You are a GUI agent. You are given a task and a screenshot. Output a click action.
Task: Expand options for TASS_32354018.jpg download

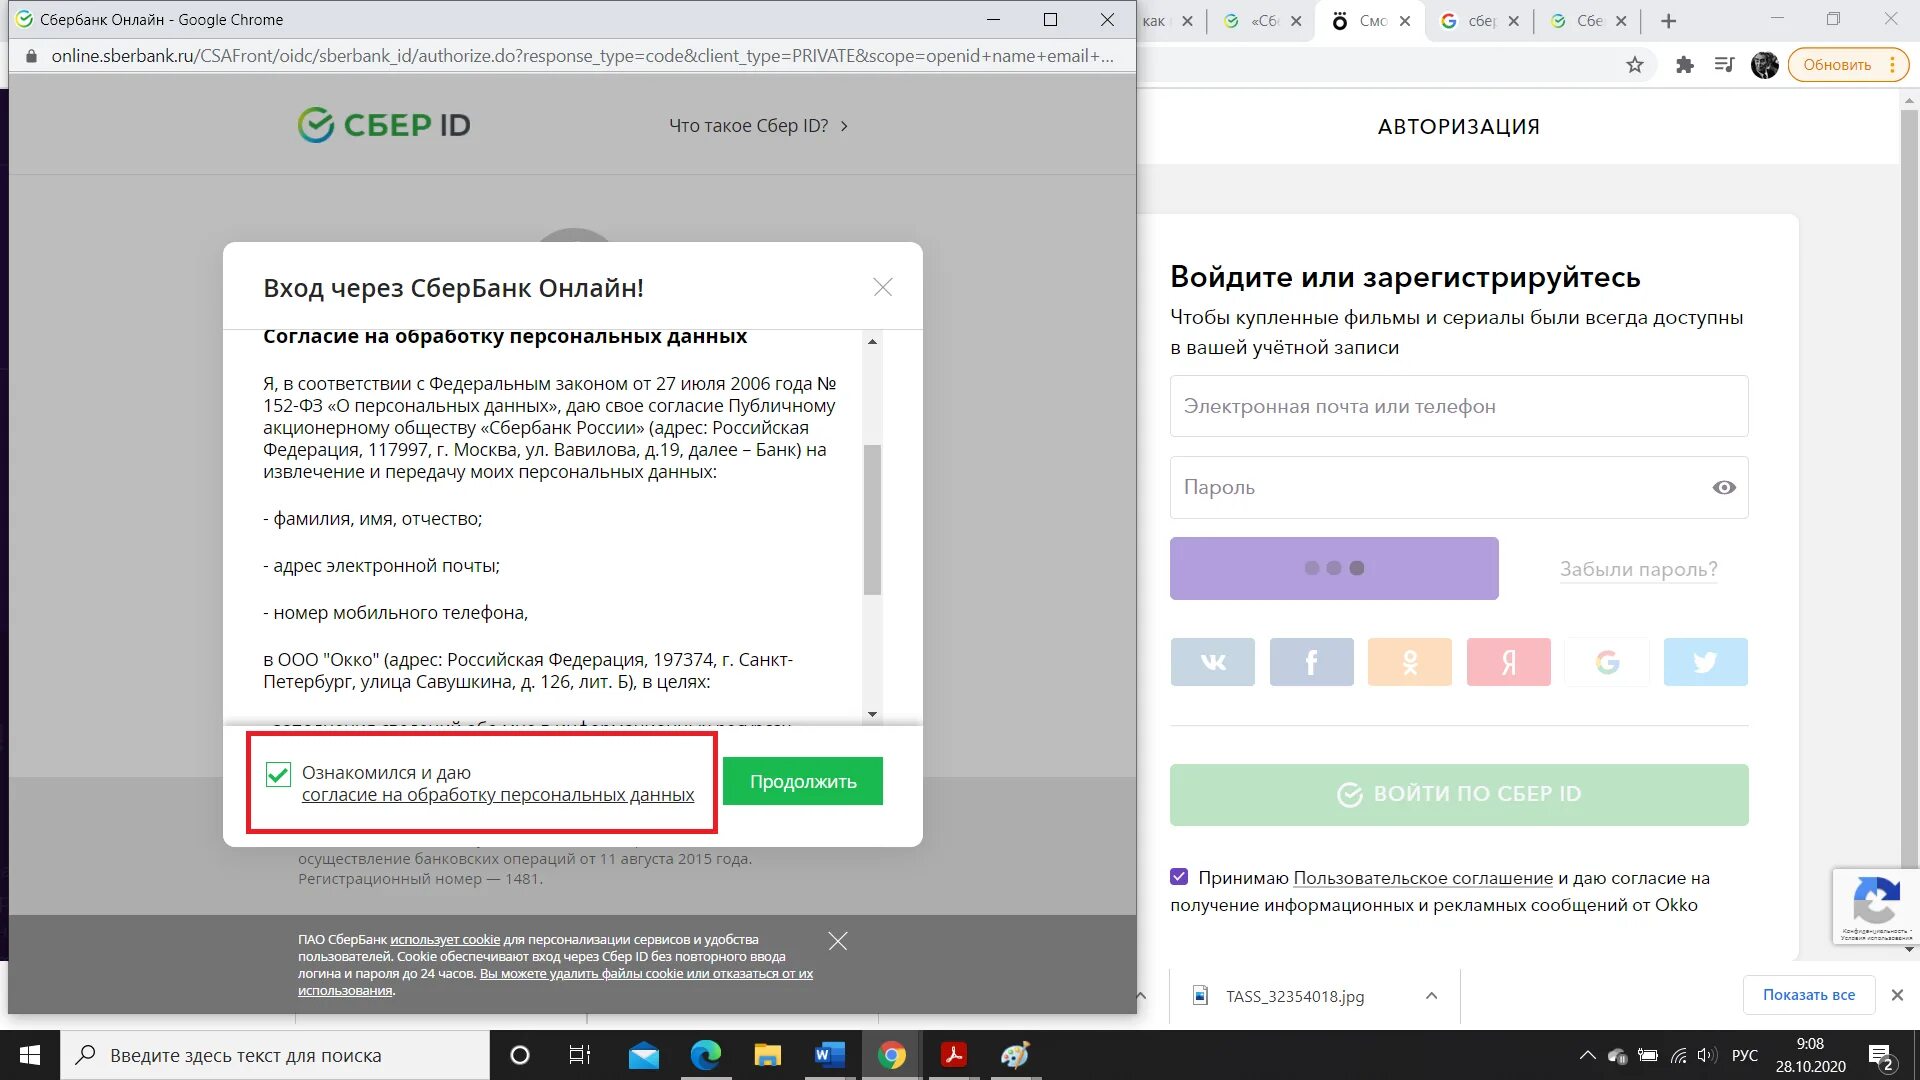pos(1432,996)
